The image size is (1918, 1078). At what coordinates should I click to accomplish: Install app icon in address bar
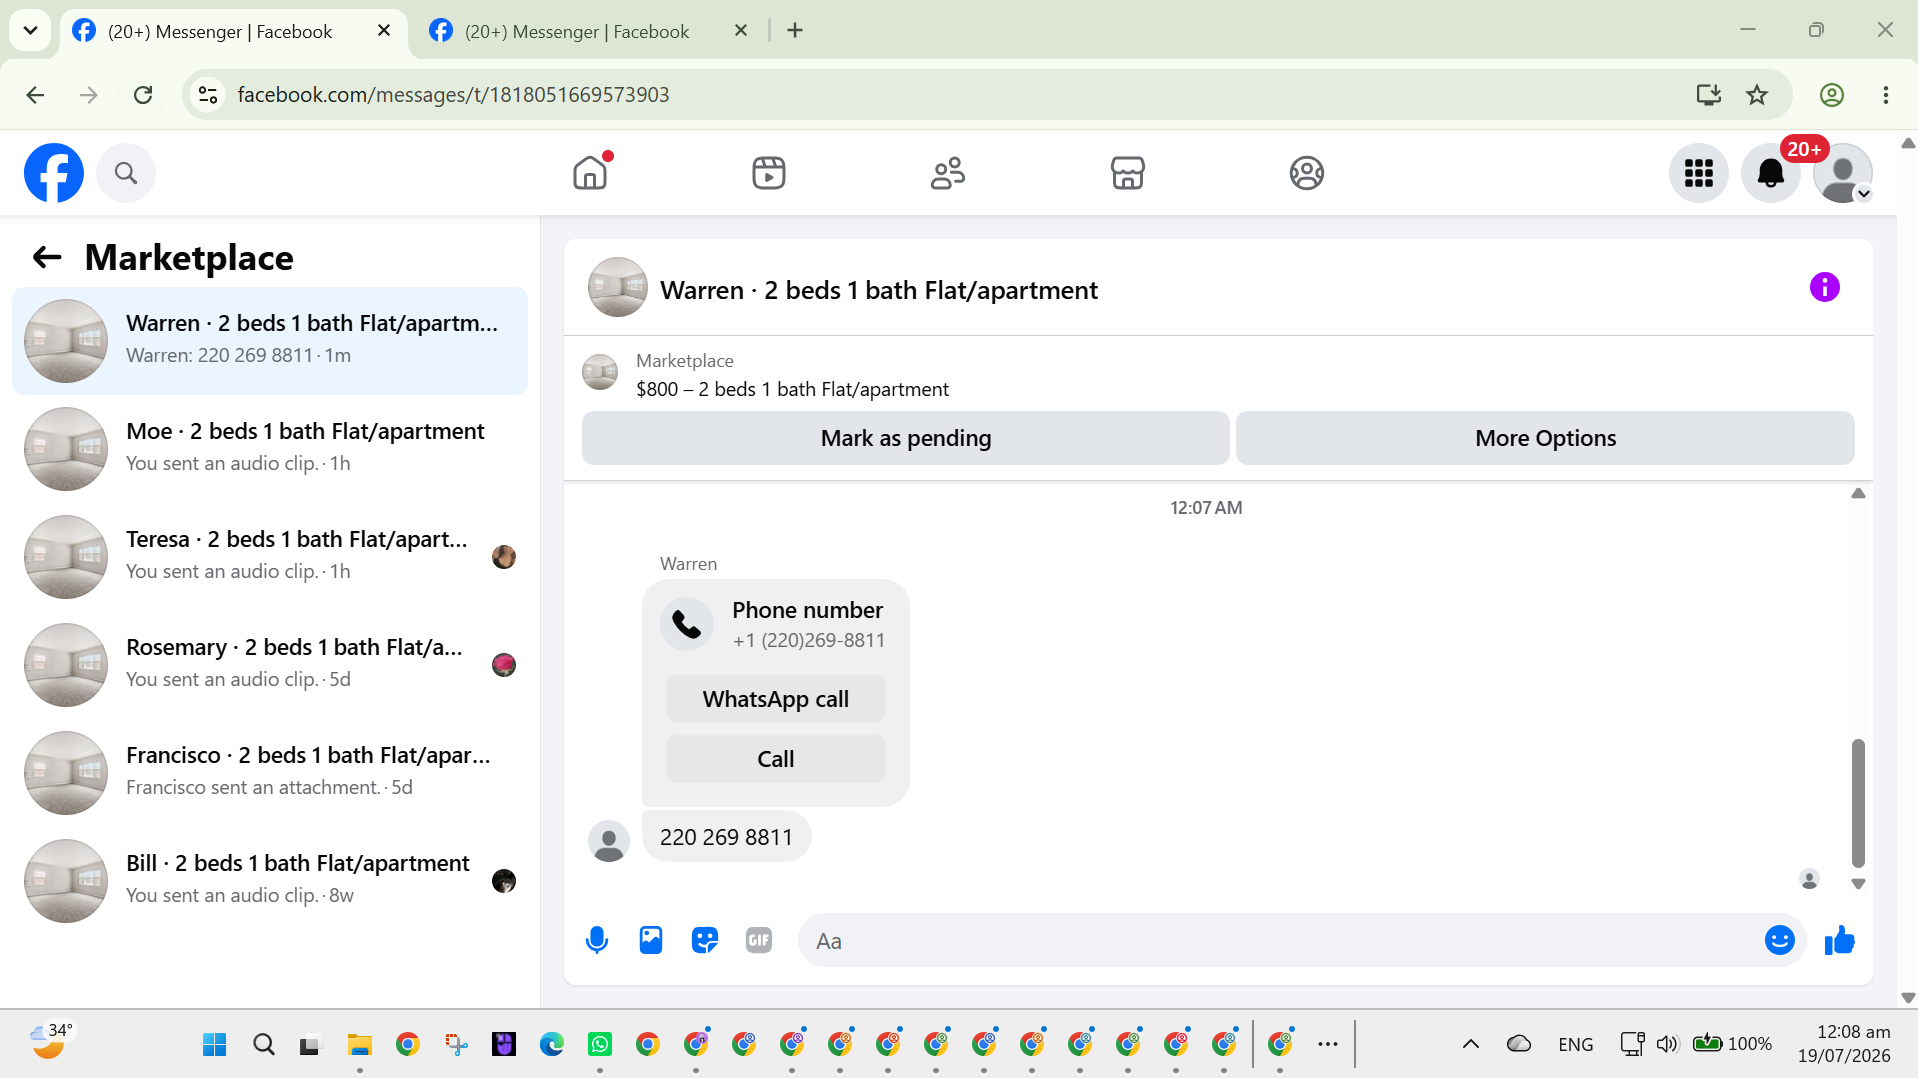pos(1708,95)
